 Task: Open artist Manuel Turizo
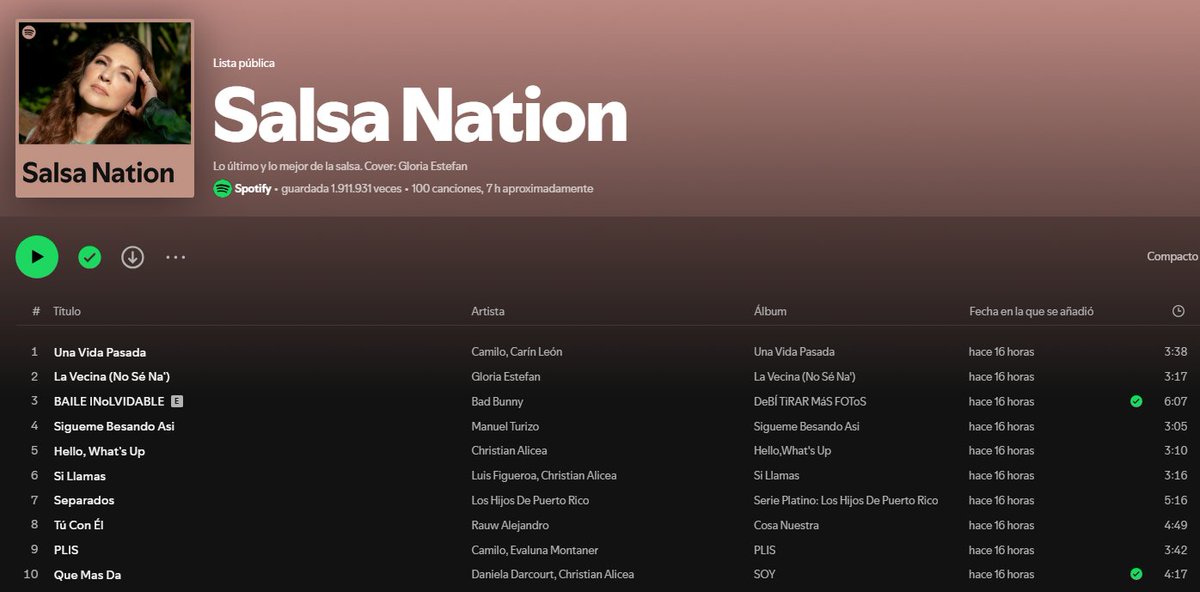tap(505, 426)
